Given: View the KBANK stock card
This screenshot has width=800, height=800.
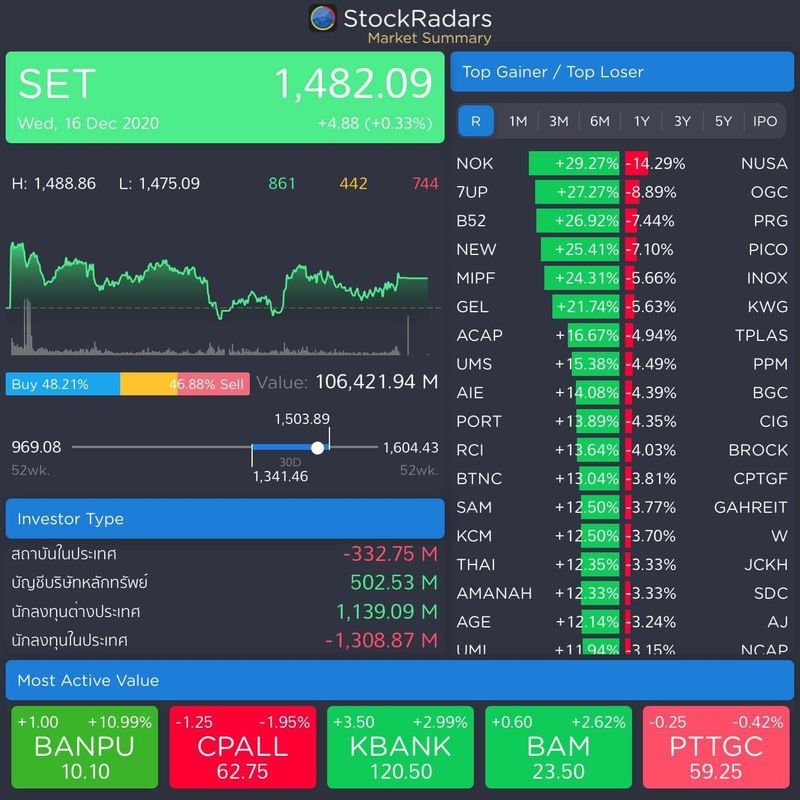Looking at the screenshot, I should [398, 746].
